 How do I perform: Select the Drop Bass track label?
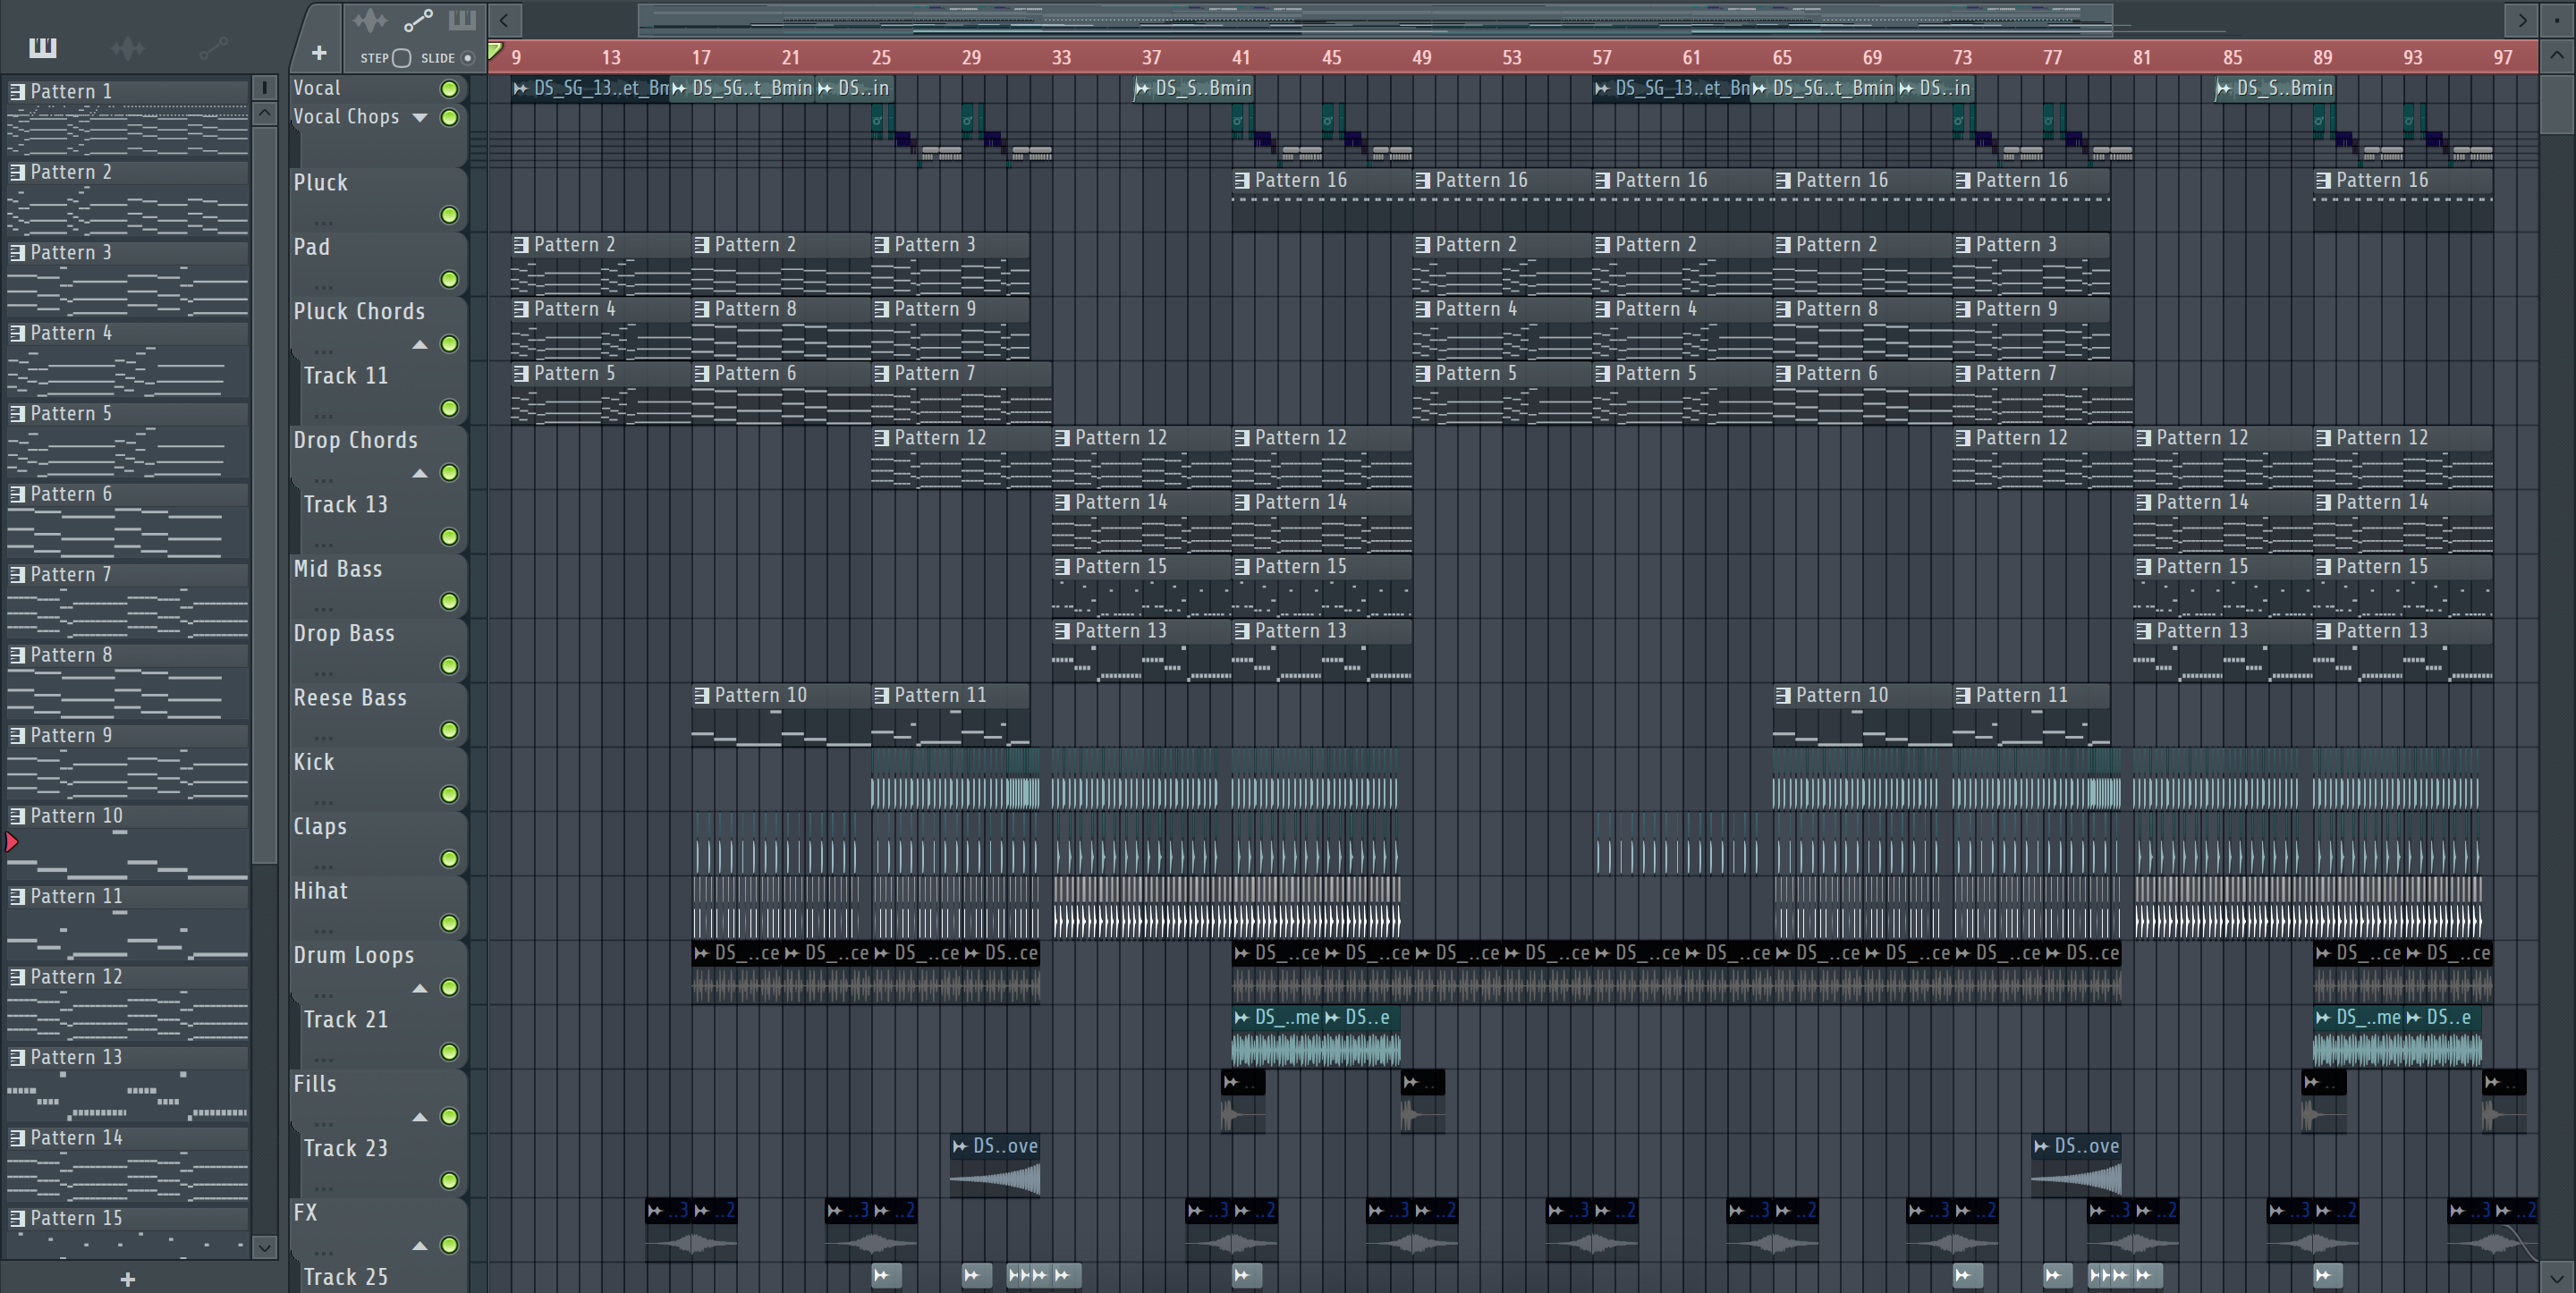coord(344,633)
